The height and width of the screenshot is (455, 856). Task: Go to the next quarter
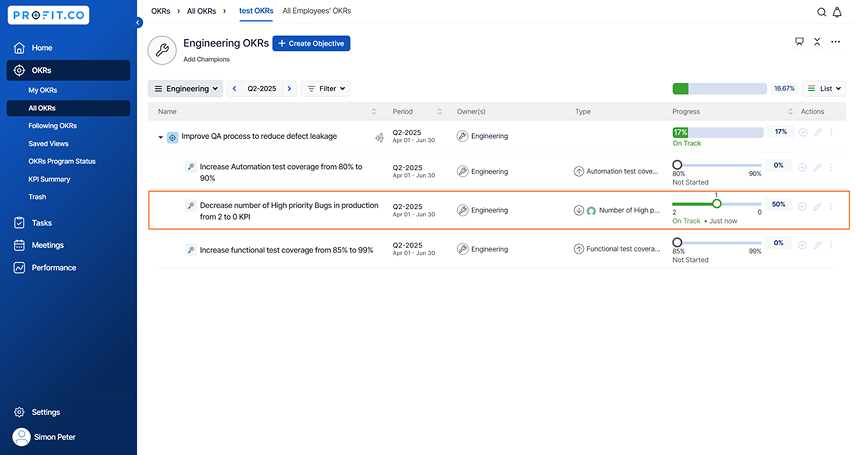coord(289,88)
